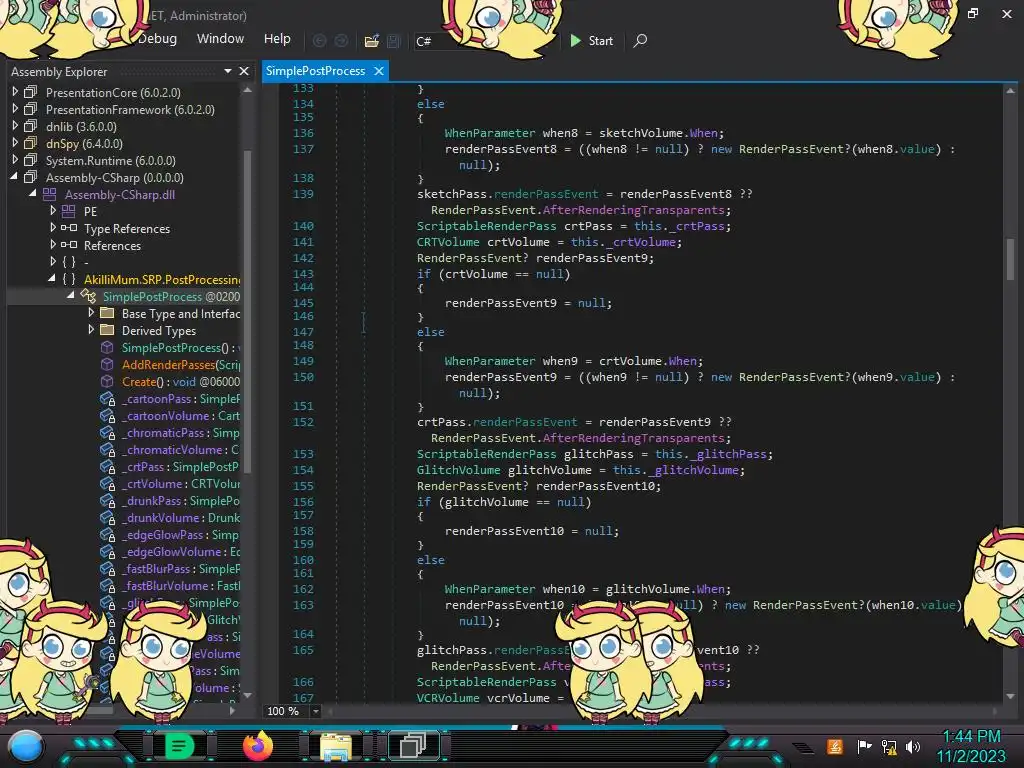Click the dnSpy assembly icon in tree

(31, 143)
